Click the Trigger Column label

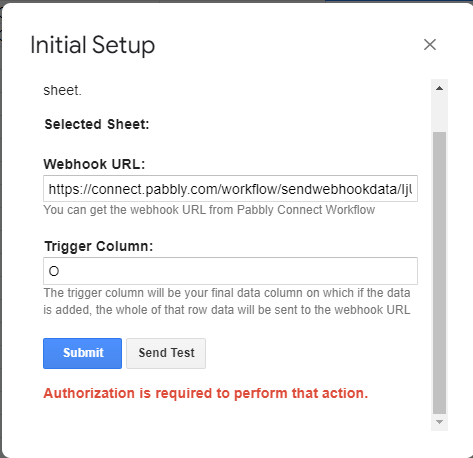99,247
